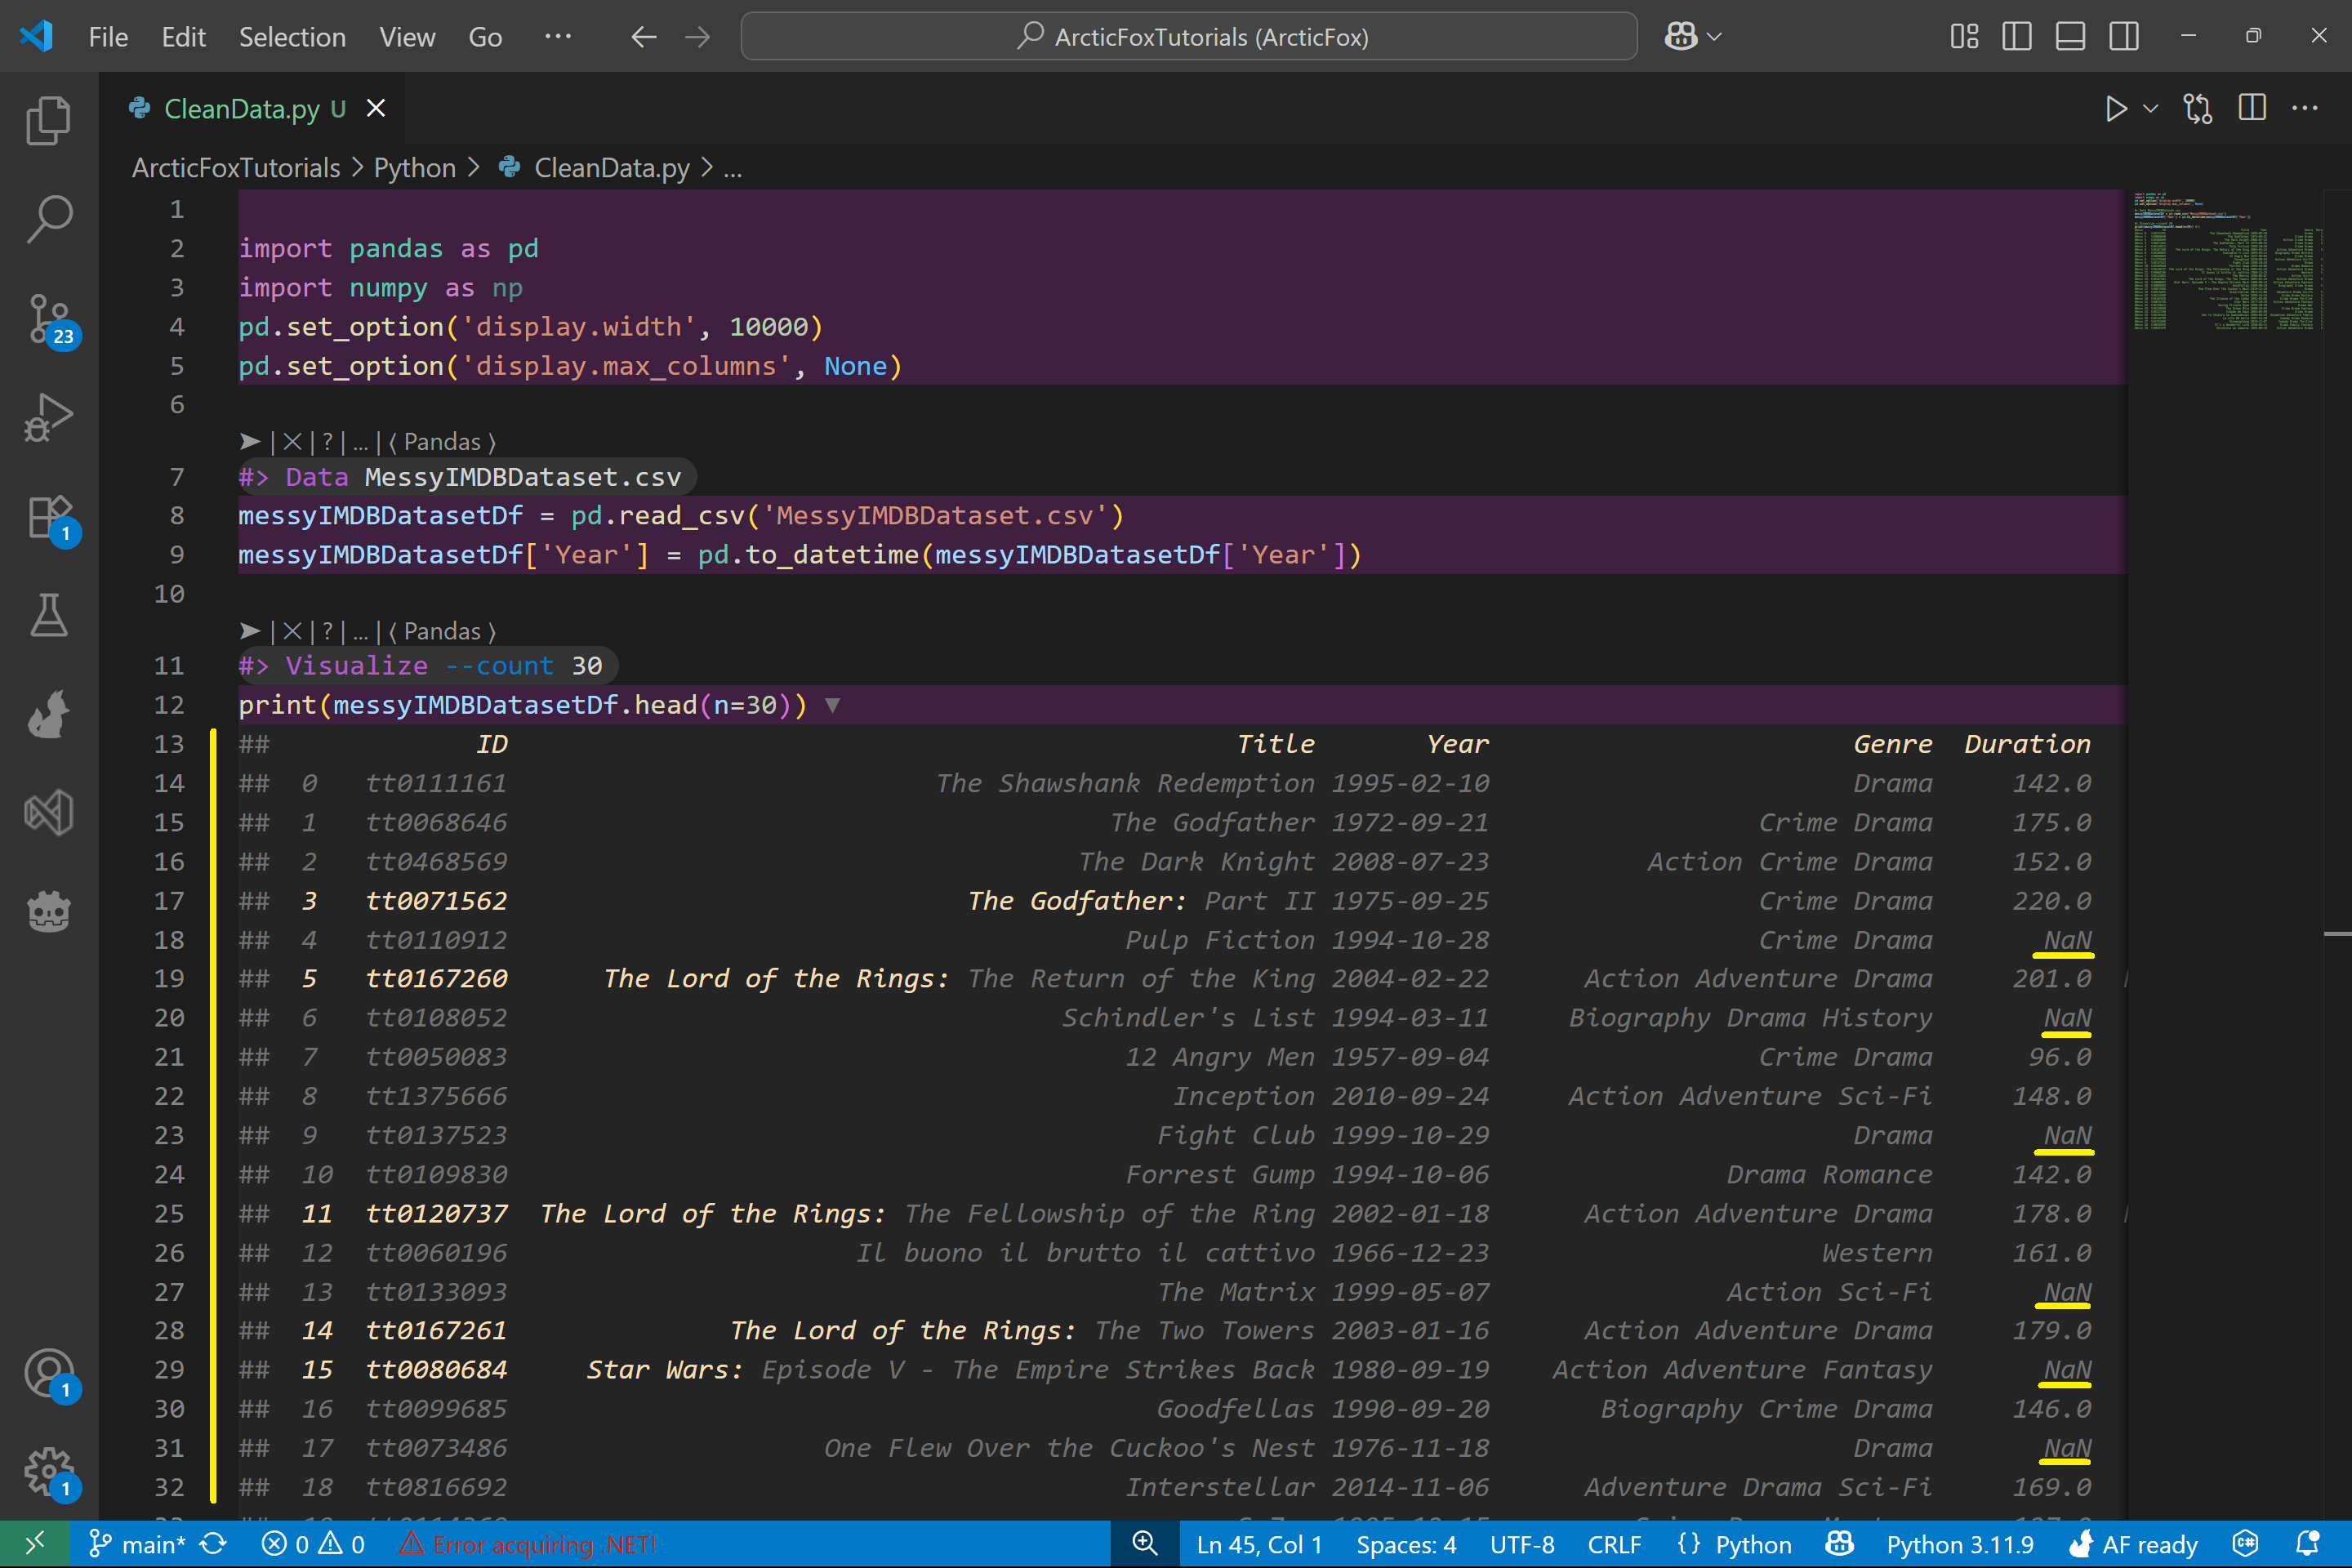Open the Accounts menu icon

click(48, 1373)
